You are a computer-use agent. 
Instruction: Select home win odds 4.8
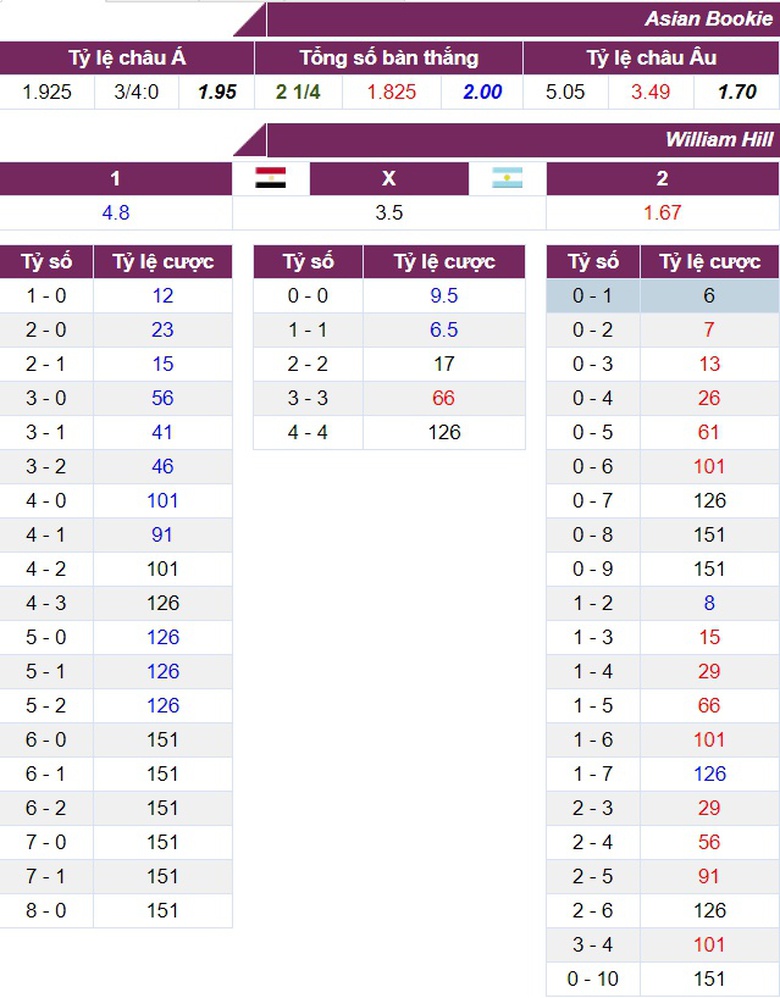click(116, 213)
